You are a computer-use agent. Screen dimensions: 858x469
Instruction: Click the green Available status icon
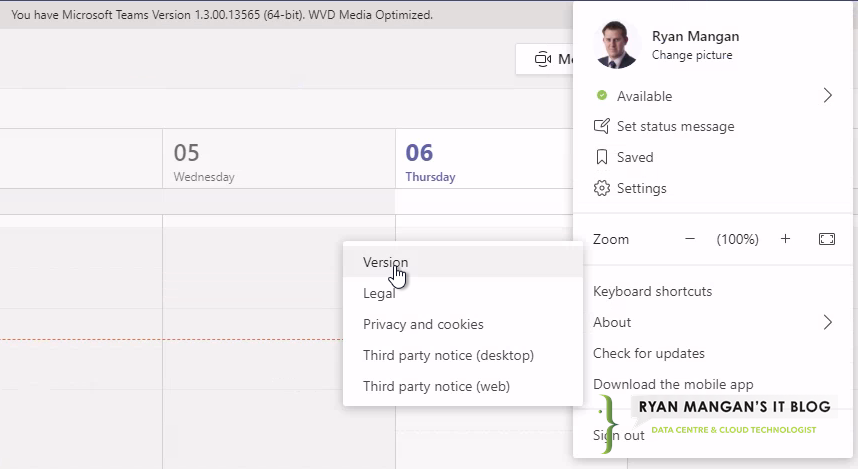click(x=601, y=95)
